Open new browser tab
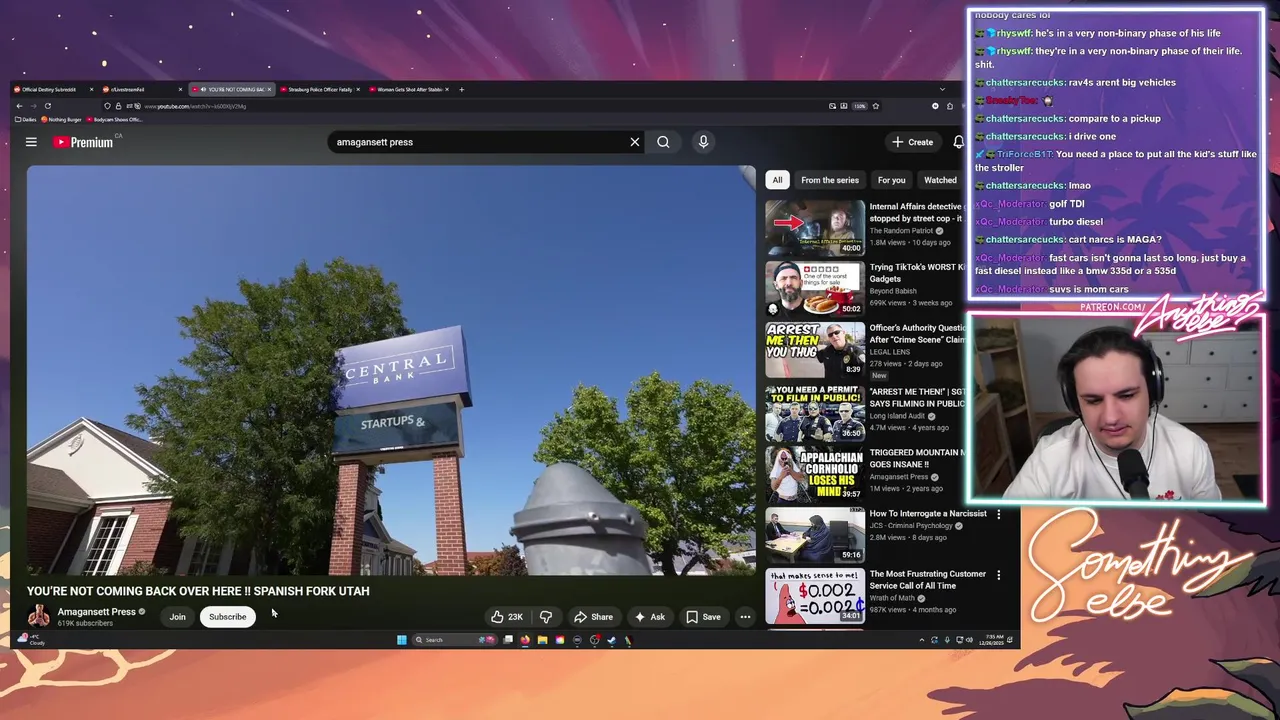 pyautogui.click(x=461, y=90)
